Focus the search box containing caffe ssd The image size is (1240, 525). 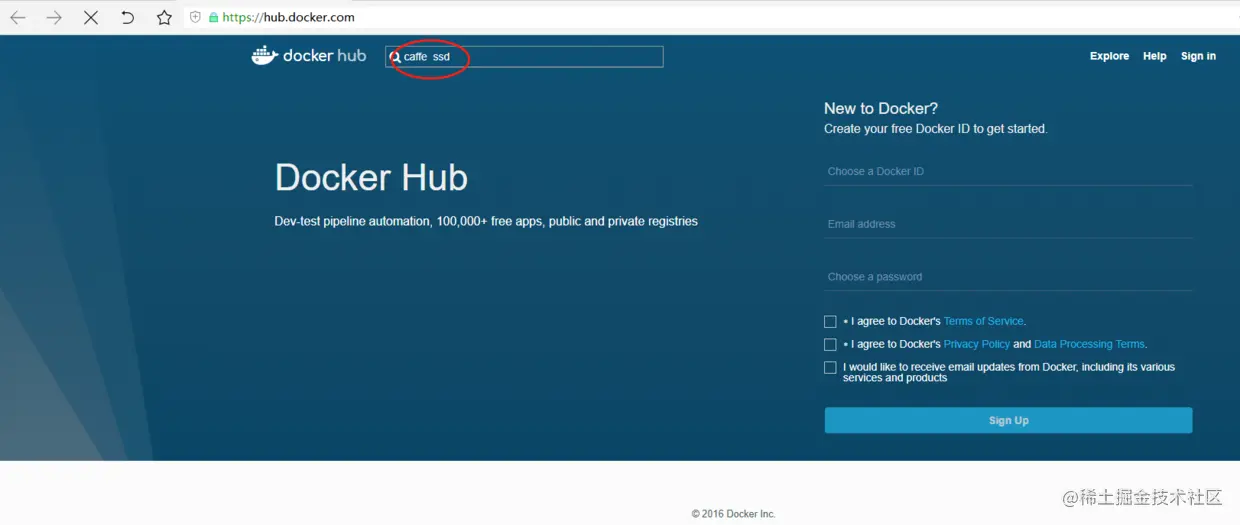[524, 57]
